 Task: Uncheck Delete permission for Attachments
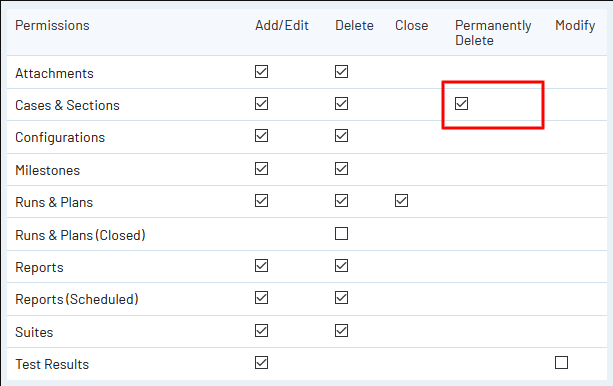click(341, 72)
